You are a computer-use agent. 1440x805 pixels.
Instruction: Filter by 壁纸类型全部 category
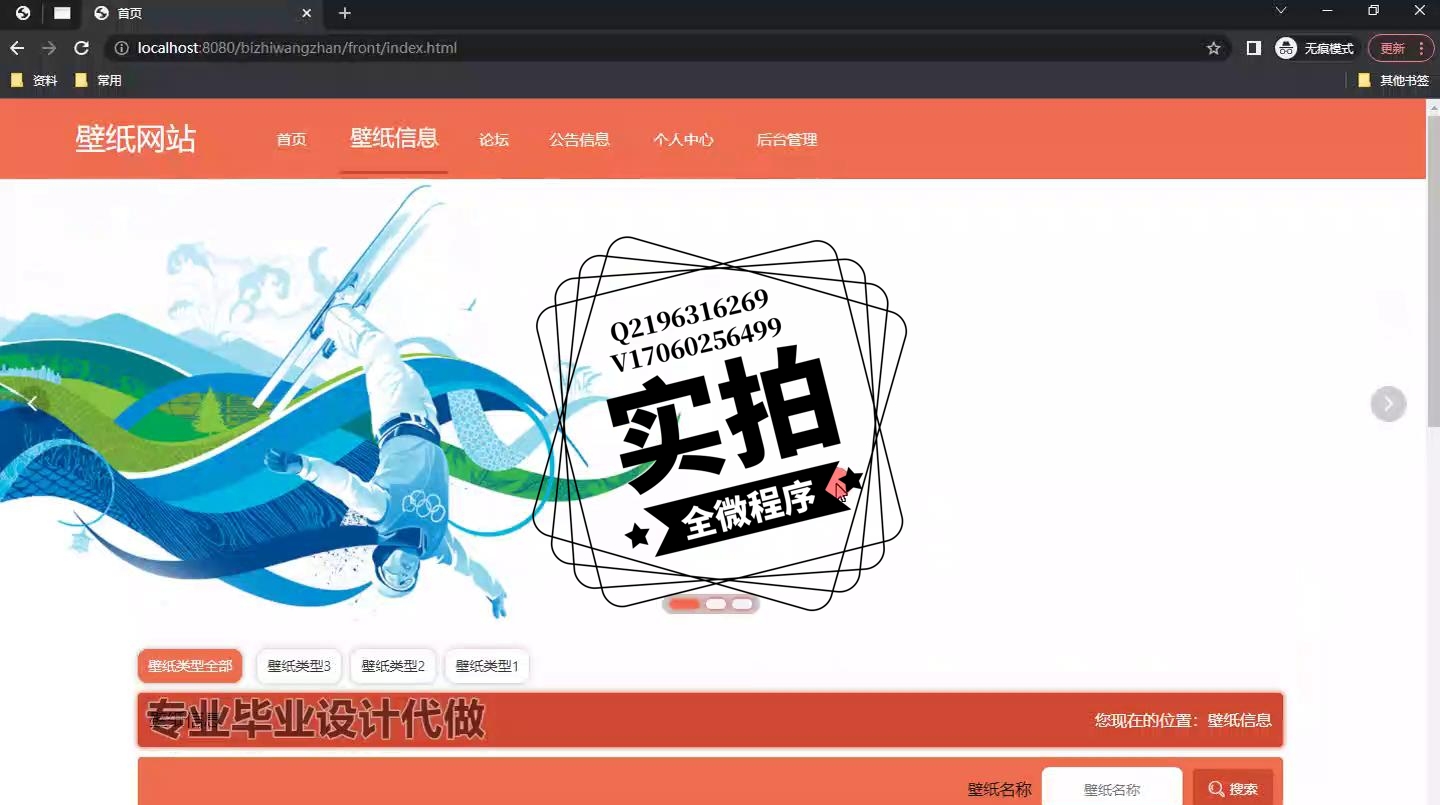point(190,666)
